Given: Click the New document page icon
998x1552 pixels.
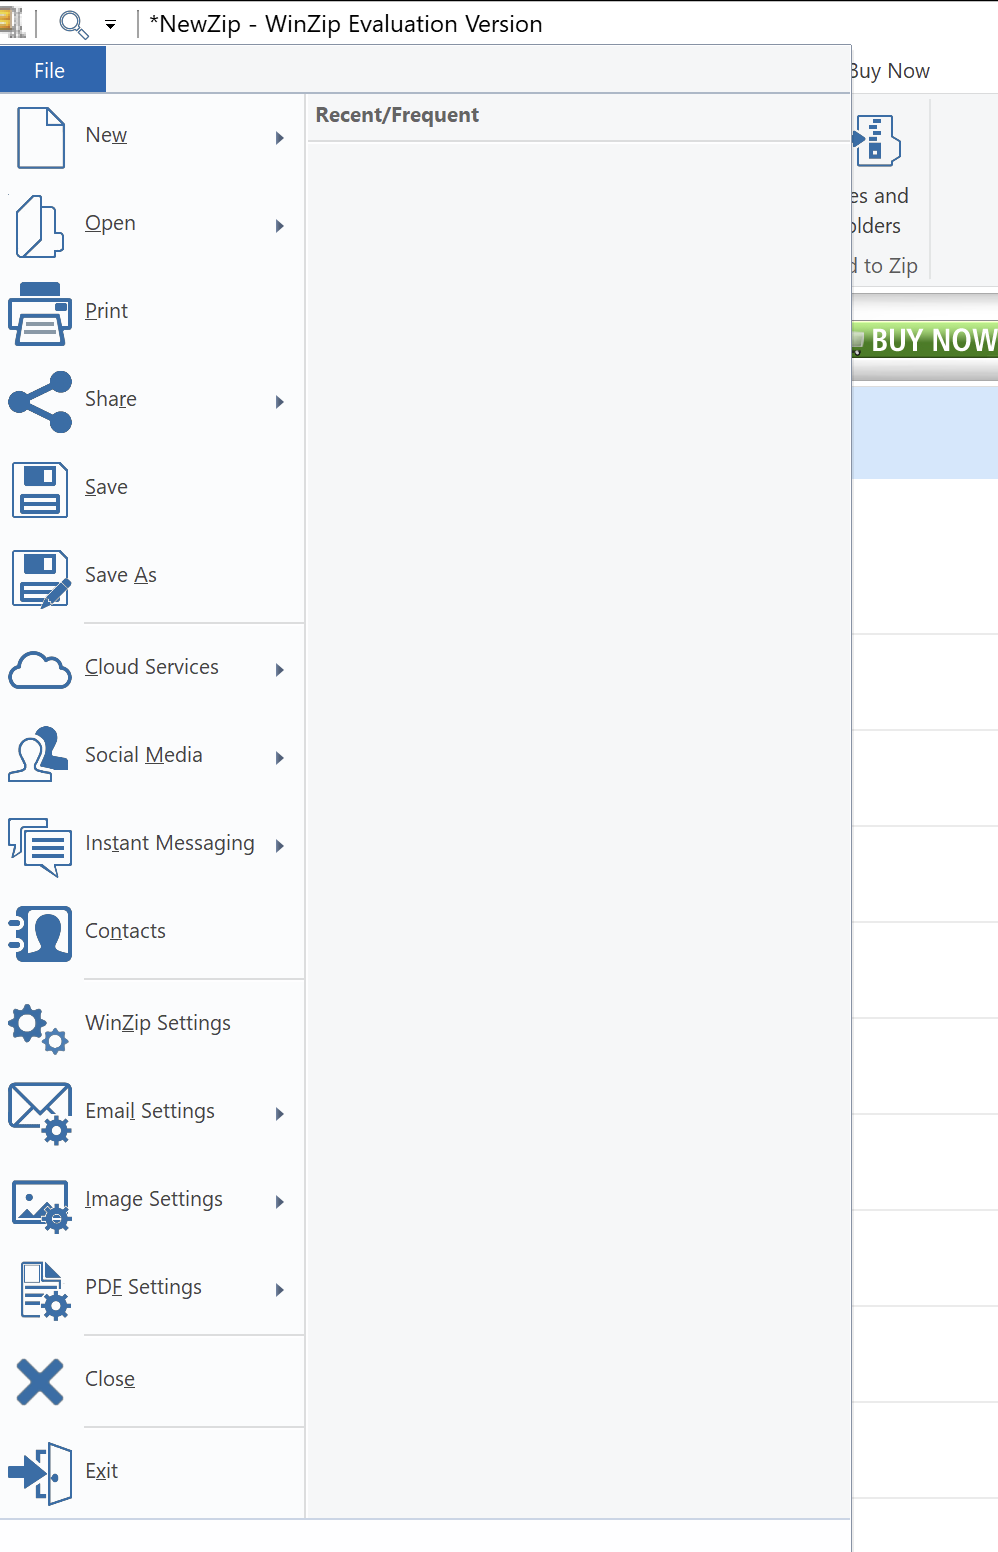Looking at the screenshot, I should (41, 138).
